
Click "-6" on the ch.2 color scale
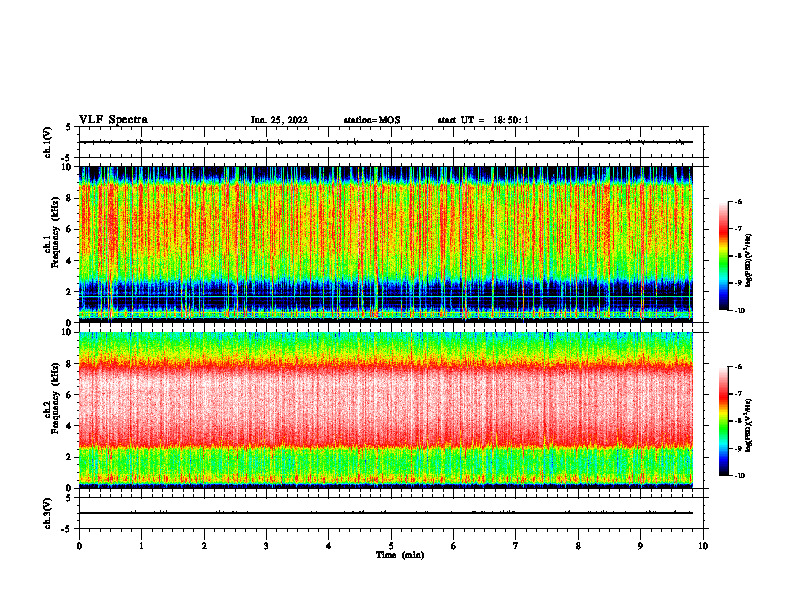[739, 367]
